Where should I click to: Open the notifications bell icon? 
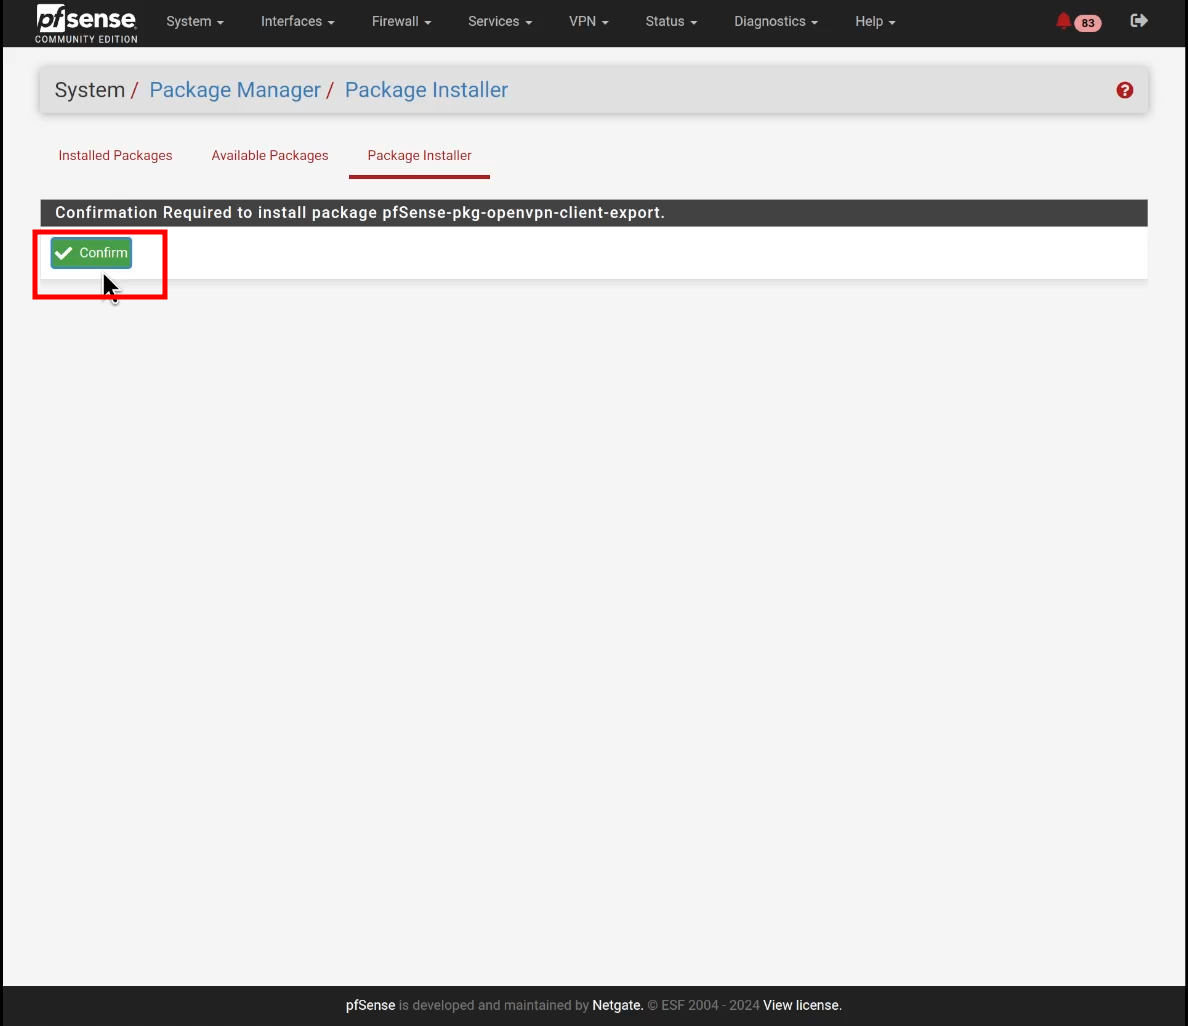pyautogui.click(x=1063, y=21)
